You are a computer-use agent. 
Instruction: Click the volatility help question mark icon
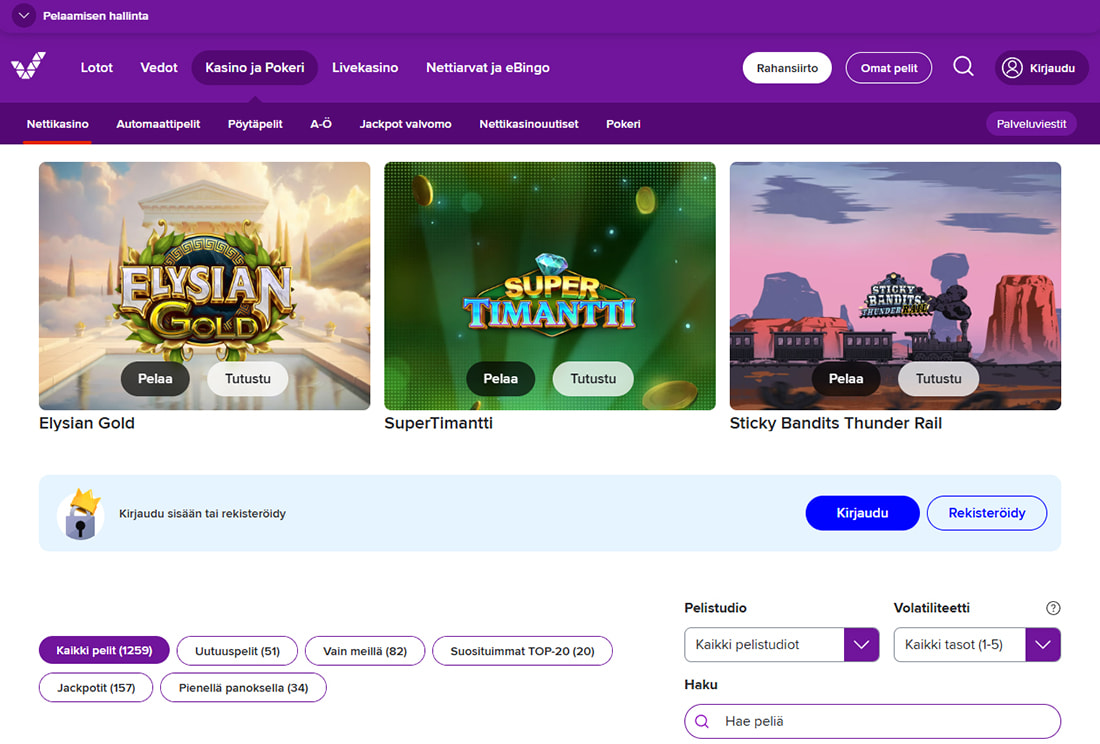coord(1053,608)
